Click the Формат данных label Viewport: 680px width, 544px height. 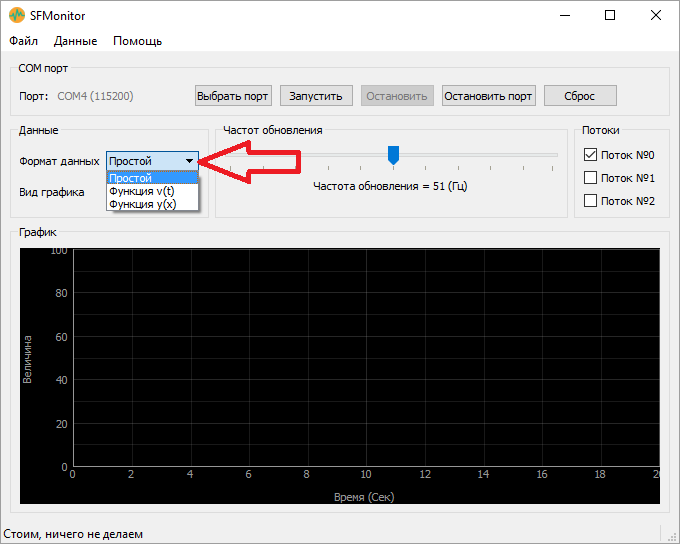(x=59, y=161)
